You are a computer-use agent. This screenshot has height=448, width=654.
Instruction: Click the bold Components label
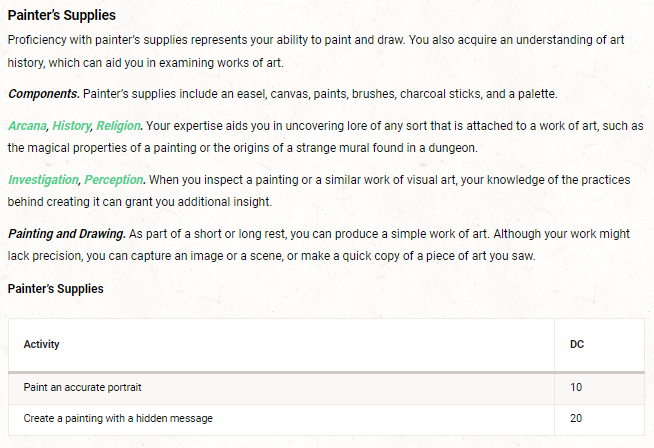[44, 93]
